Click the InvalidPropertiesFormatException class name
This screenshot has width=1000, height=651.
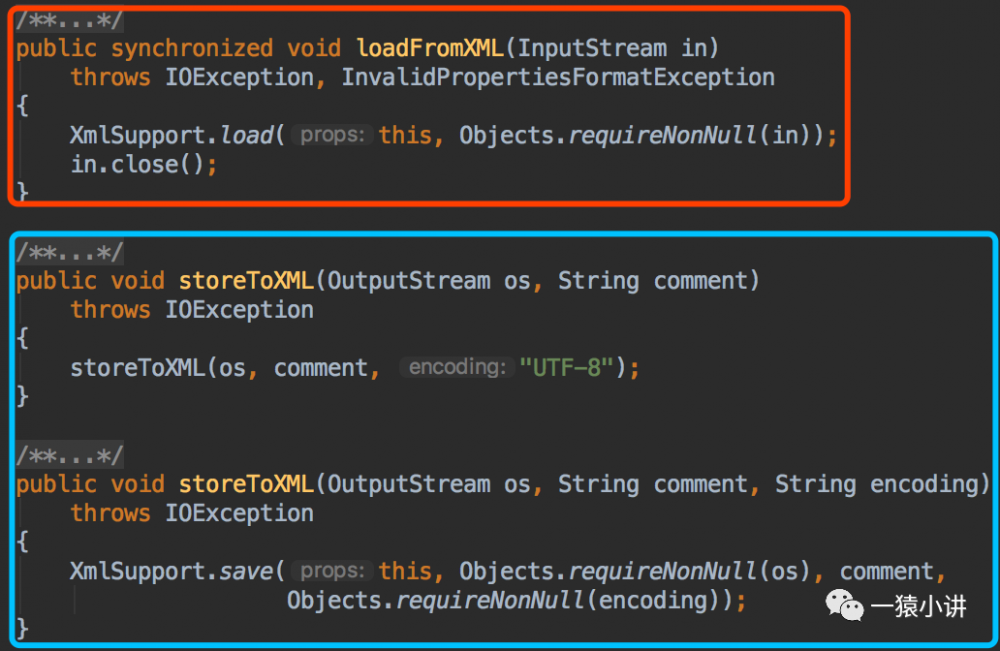(x=558, y=77)
